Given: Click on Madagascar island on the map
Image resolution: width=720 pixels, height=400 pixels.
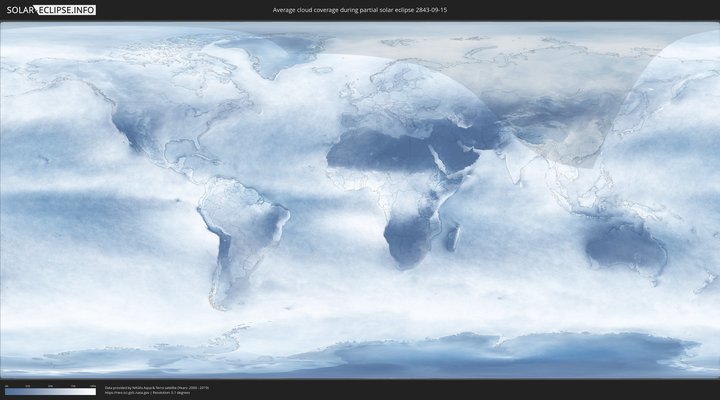Looking at the screenshot, I should point(453,238).
